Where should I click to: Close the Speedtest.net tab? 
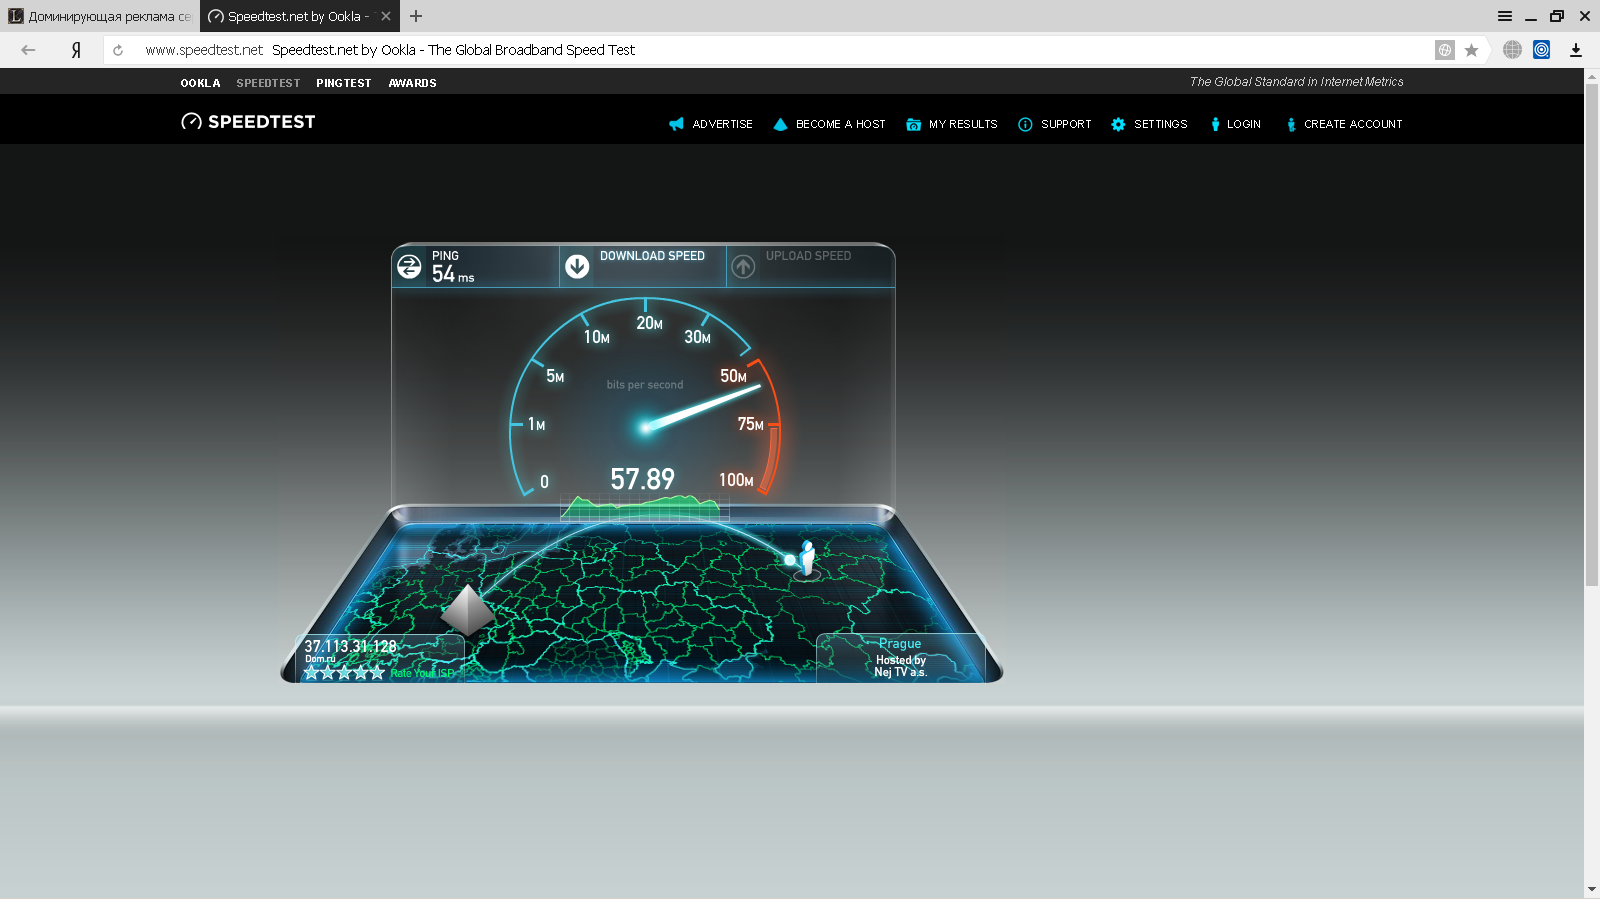pos(386,16)
